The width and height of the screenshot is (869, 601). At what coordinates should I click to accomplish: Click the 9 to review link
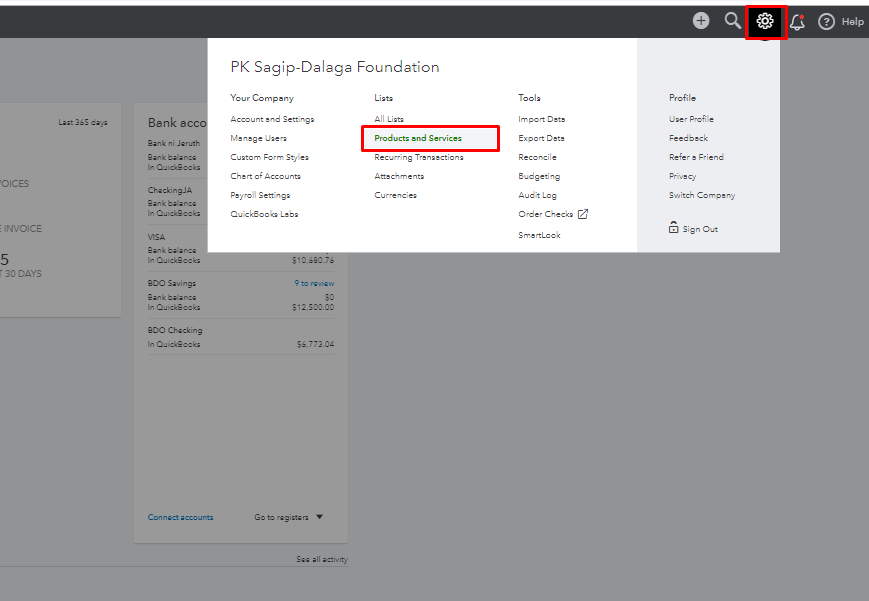tap(314, 283)
